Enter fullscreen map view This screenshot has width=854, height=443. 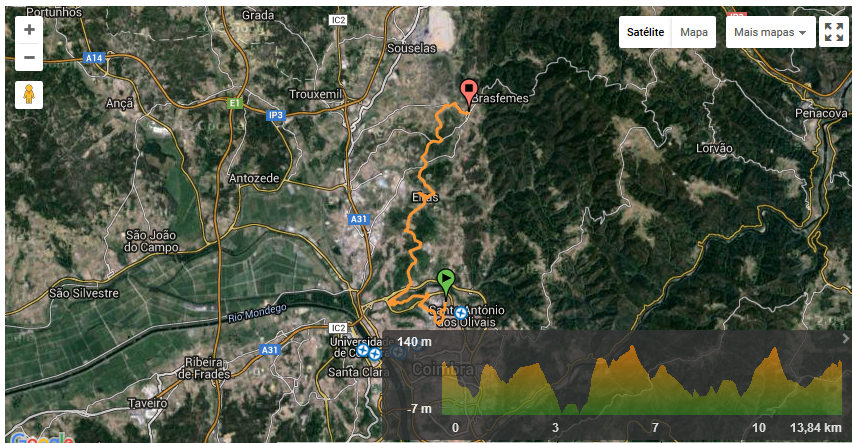[834, 32]
